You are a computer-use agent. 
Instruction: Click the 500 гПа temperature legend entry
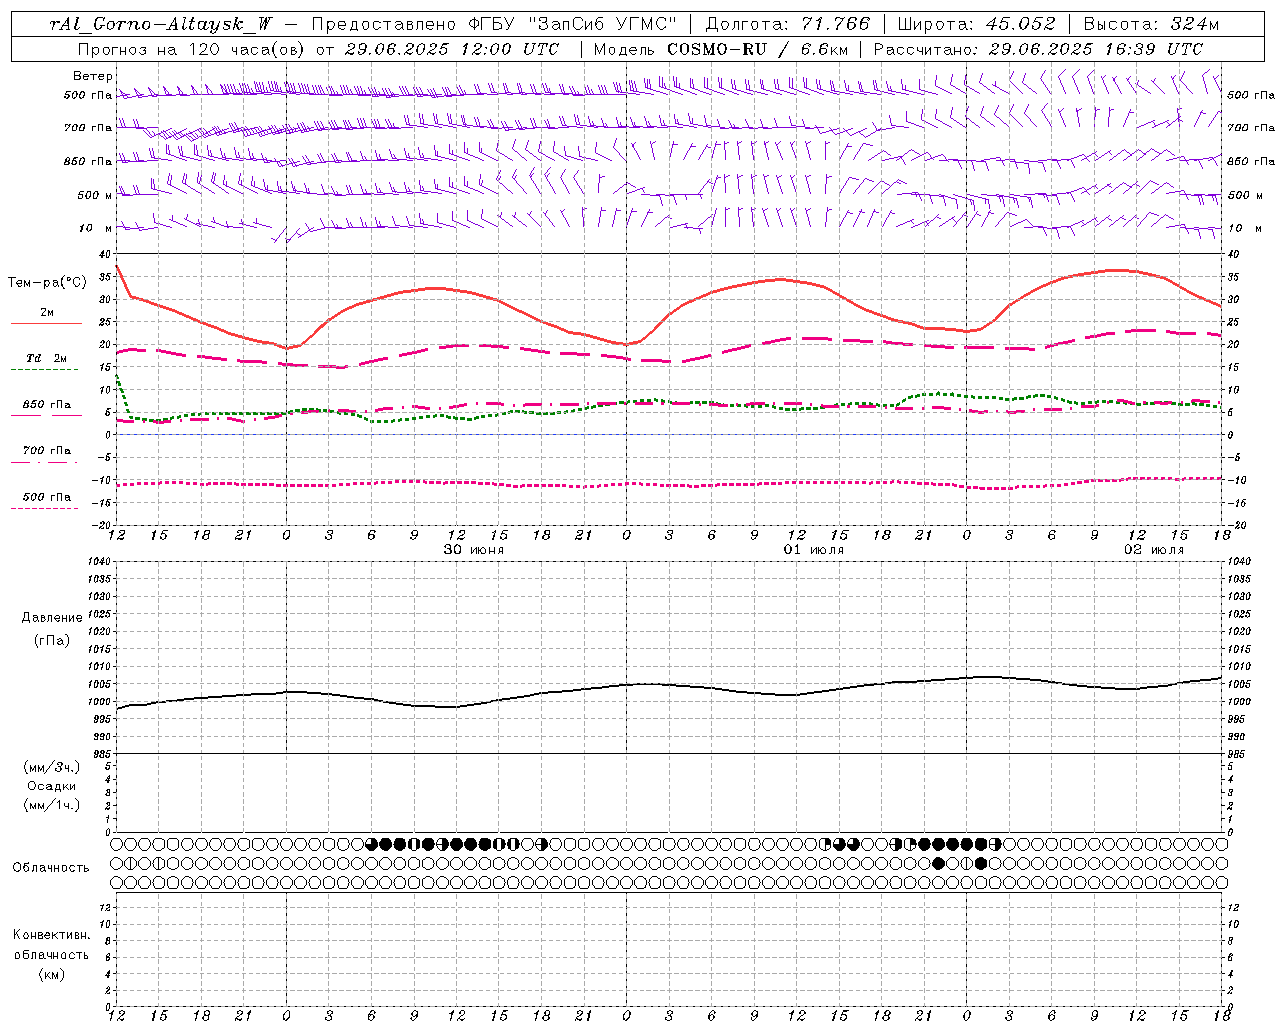point(47,497)
